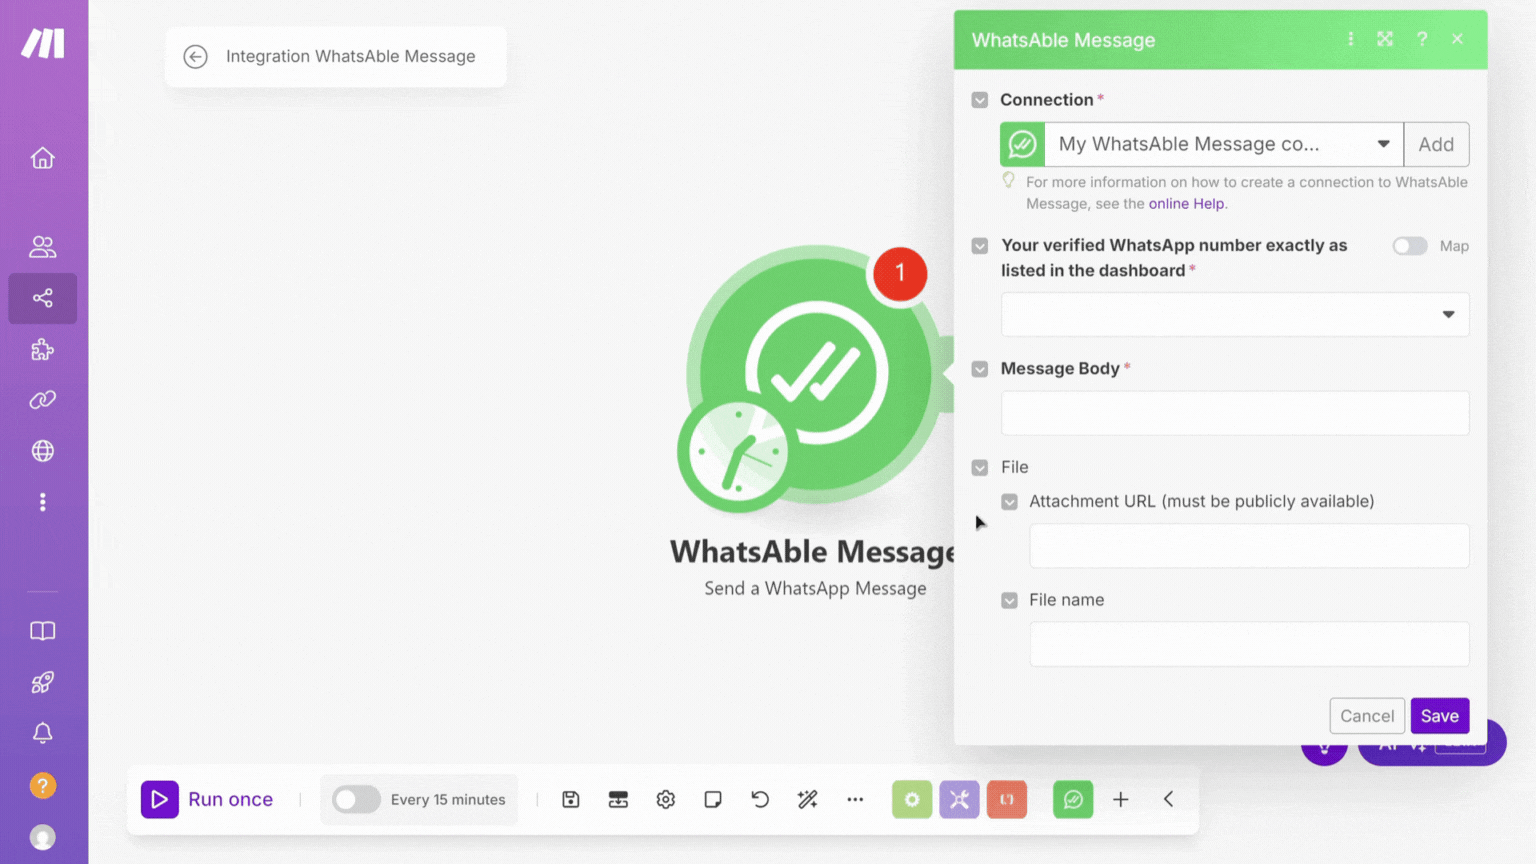Open the Home page from sidebar
This screenshot has height=864, width=1536.
click(x=42, y=158)
